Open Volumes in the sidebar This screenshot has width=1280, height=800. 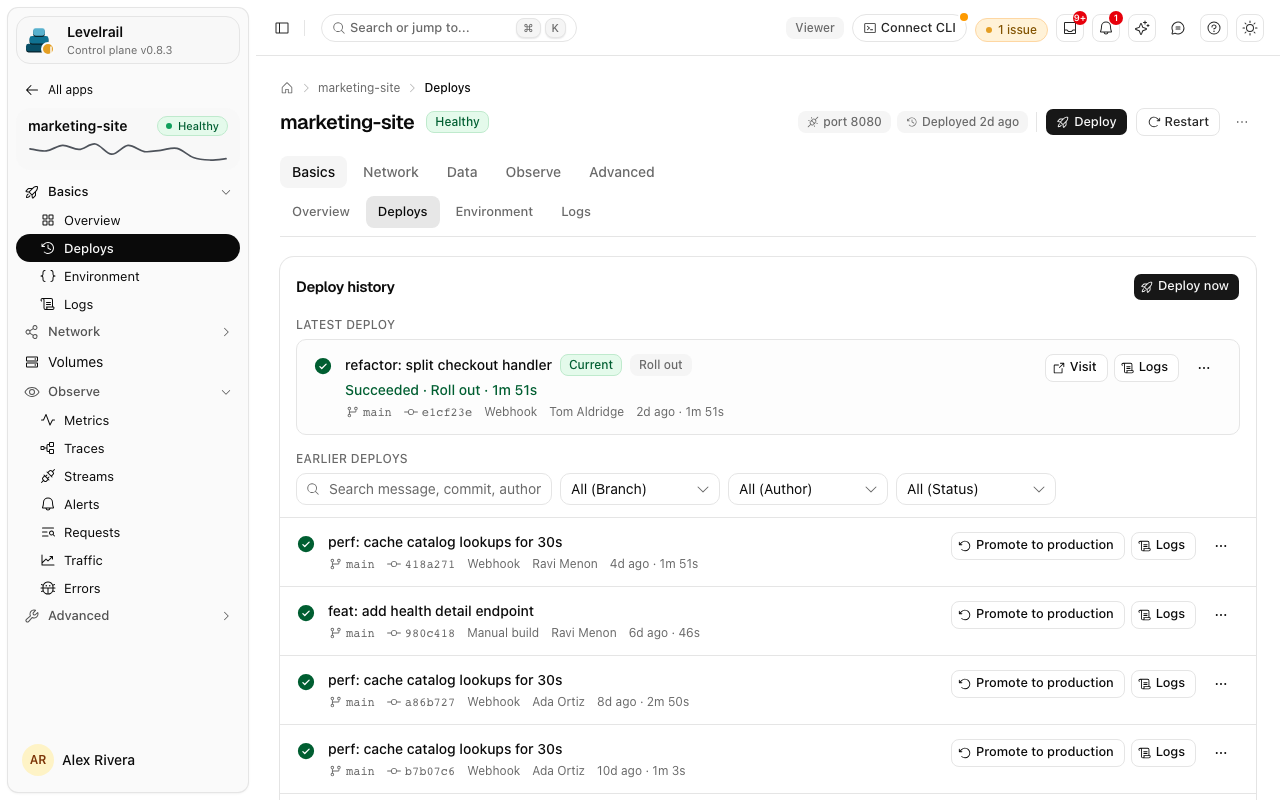click(128, 362)
